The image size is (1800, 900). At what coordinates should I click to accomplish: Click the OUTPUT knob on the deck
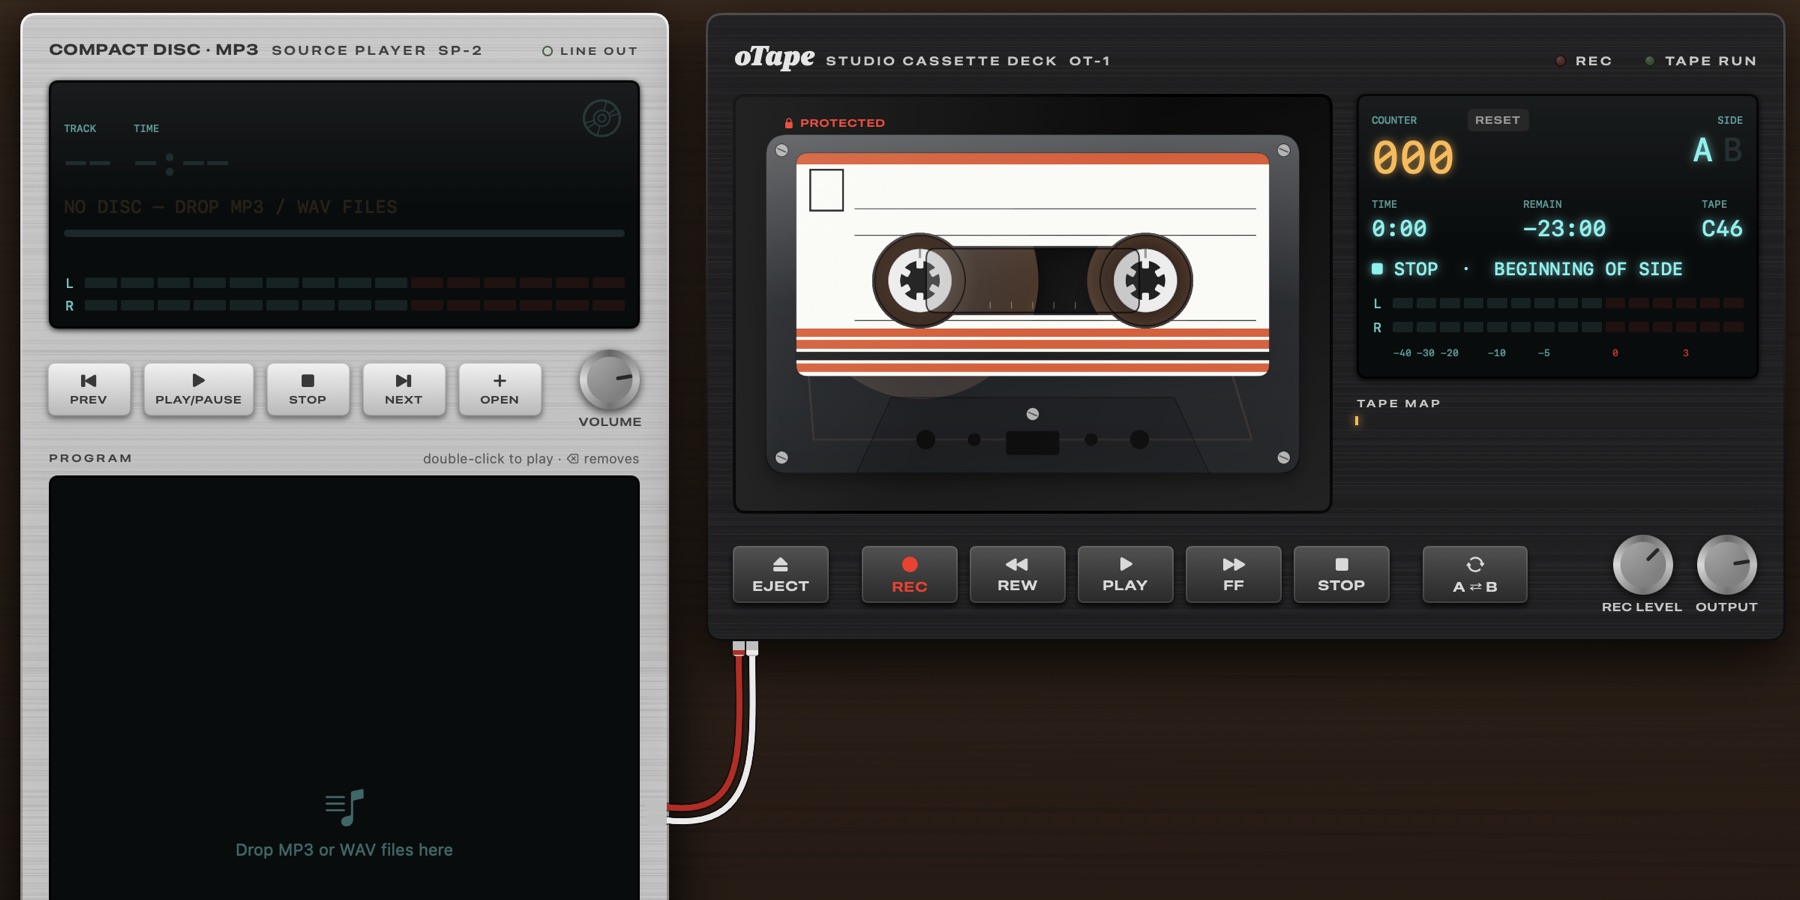[x=1726, y=565]
